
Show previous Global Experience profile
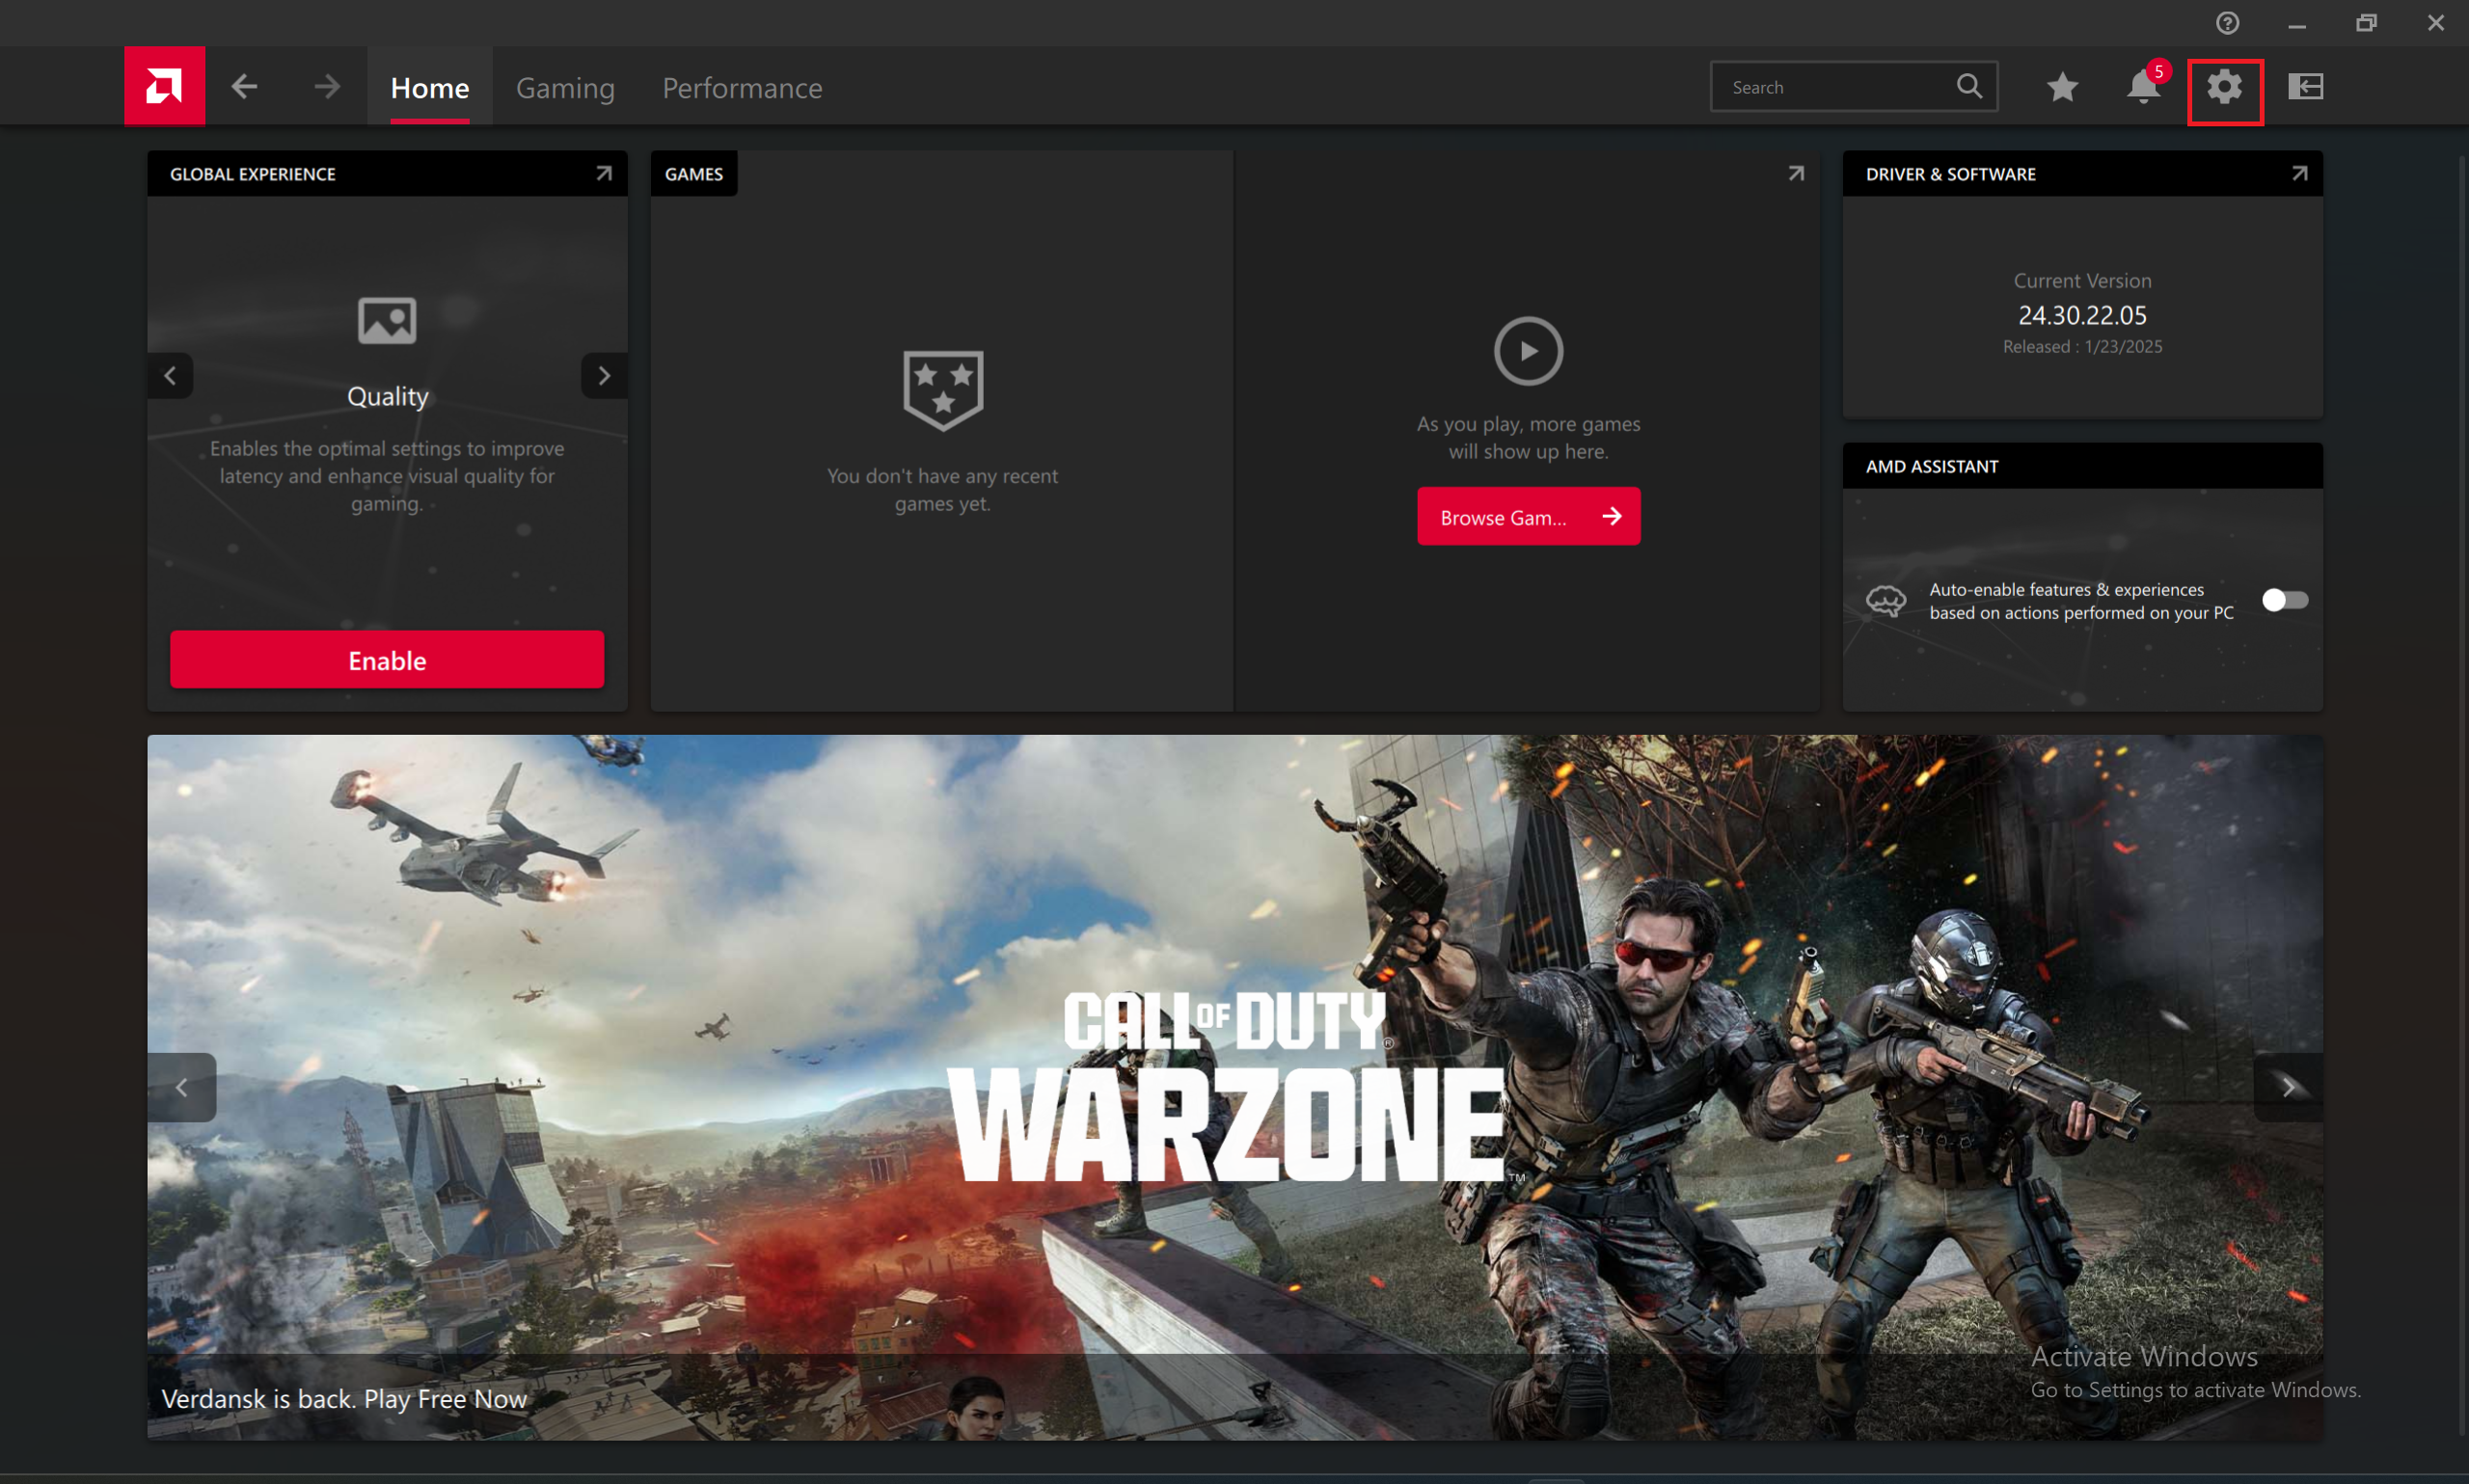coord(170,376)
